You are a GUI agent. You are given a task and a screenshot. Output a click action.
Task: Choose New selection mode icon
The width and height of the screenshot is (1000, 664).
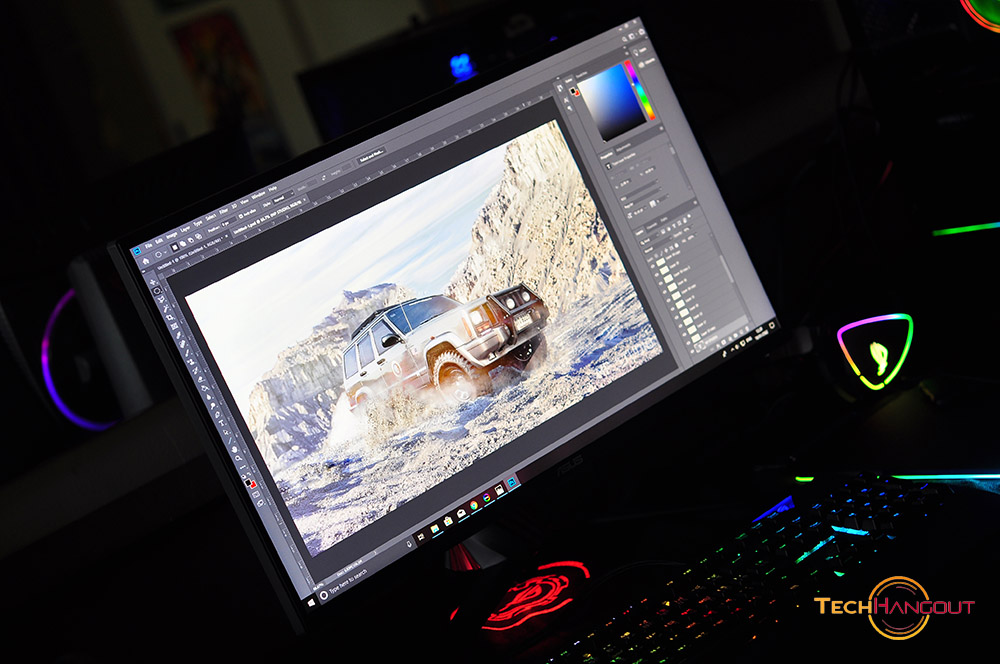pos(175,247)
